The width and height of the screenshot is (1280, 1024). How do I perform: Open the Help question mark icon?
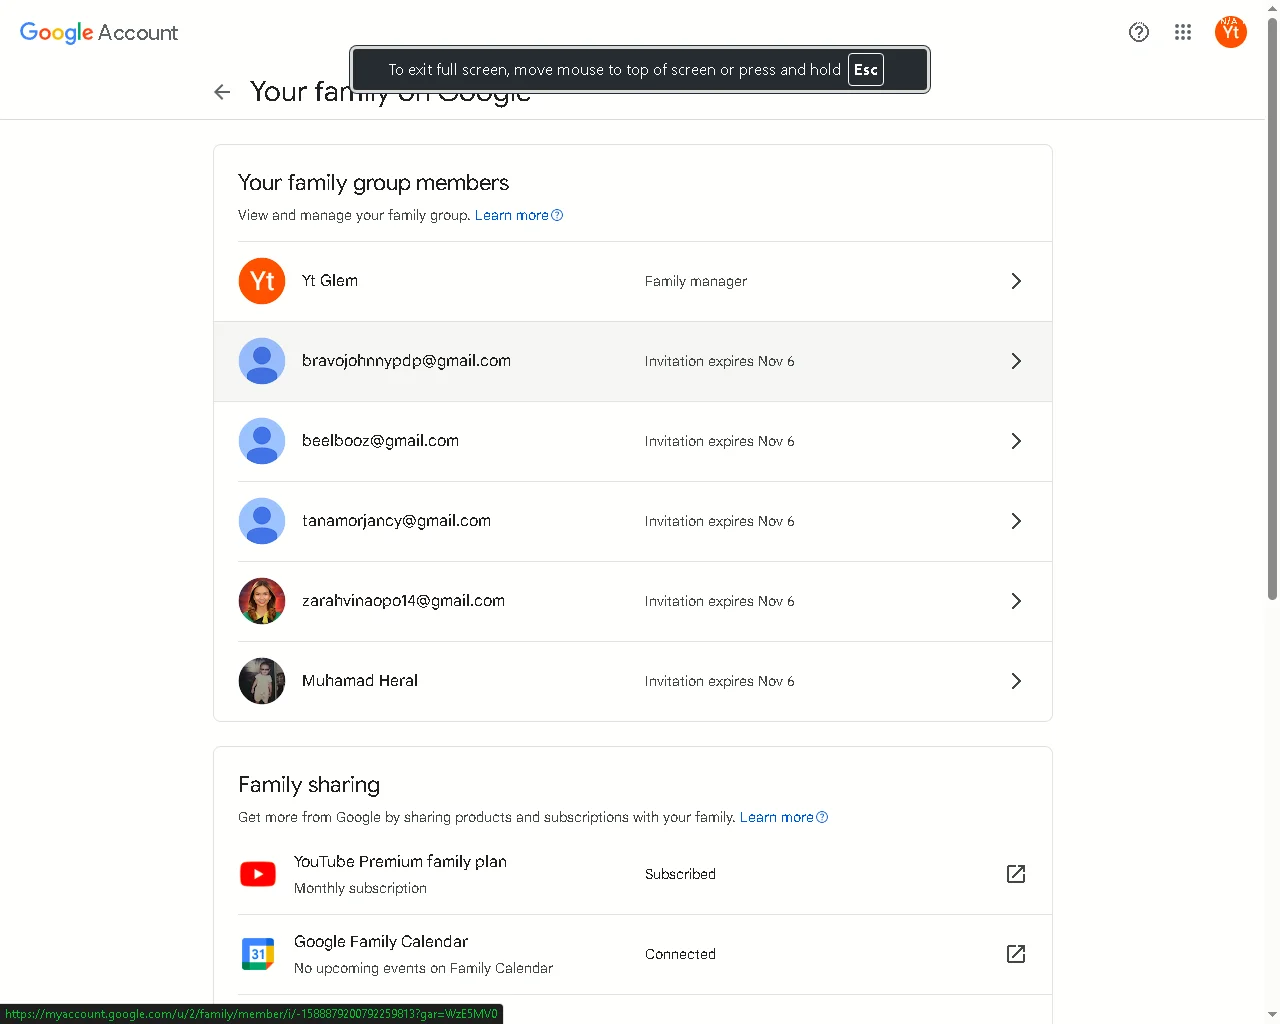1139,32
